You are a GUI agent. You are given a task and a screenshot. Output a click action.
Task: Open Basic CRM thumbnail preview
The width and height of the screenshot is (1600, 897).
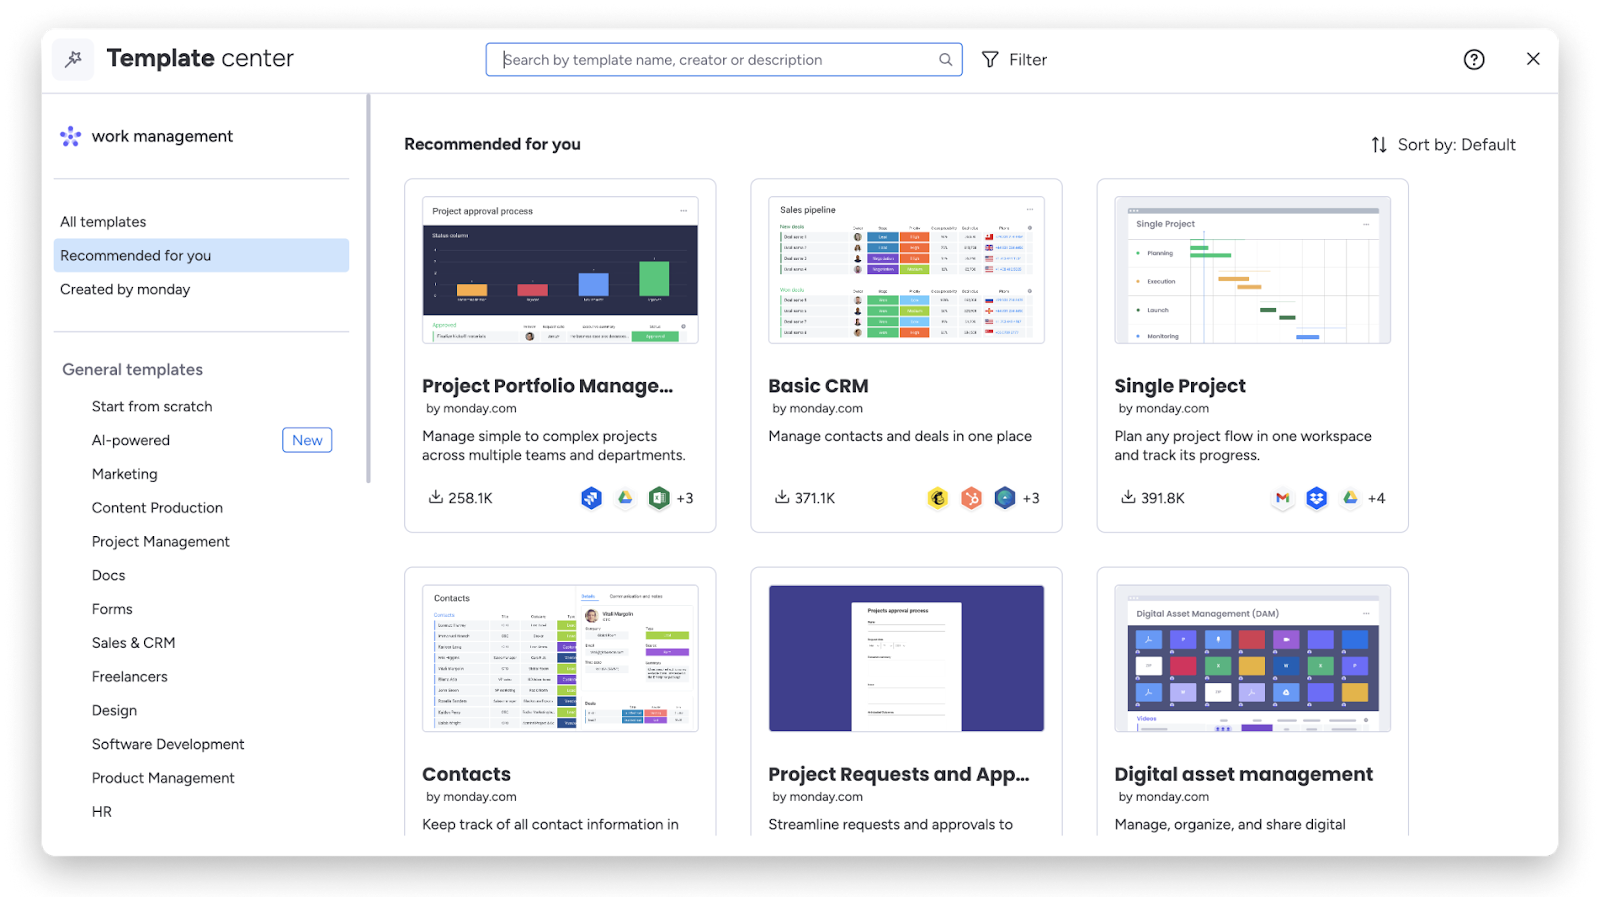(x=906, y=270)
